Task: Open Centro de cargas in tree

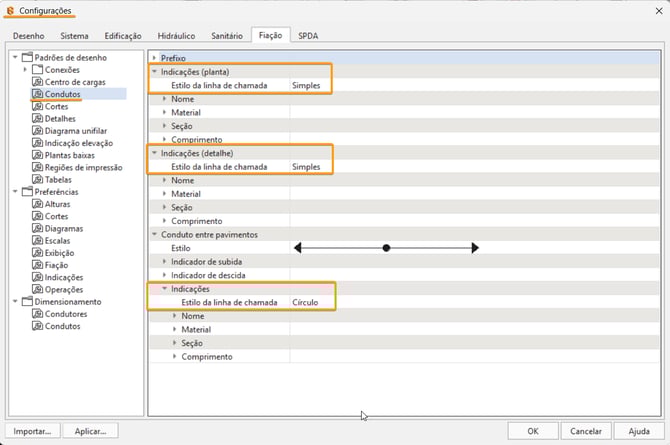Action: [74, 82]
